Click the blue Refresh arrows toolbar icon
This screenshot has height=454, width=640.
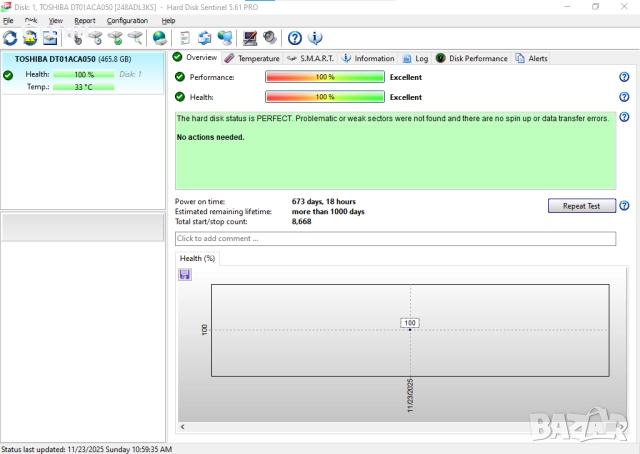(10, 38)
